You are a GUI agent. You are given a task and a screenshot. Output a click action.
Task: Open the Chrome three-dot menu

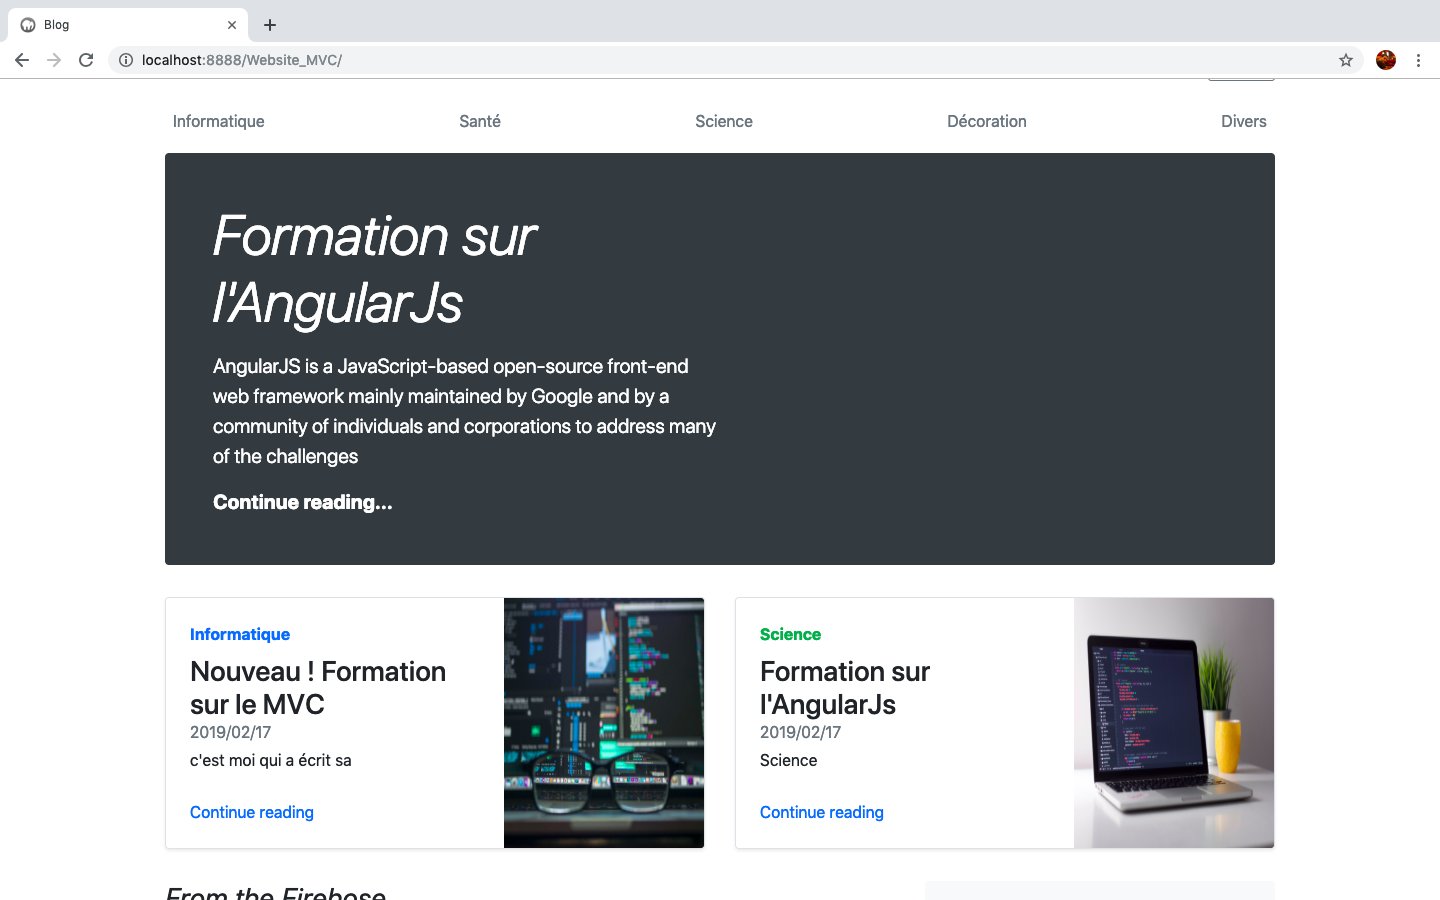click(x=1418, y=60)
